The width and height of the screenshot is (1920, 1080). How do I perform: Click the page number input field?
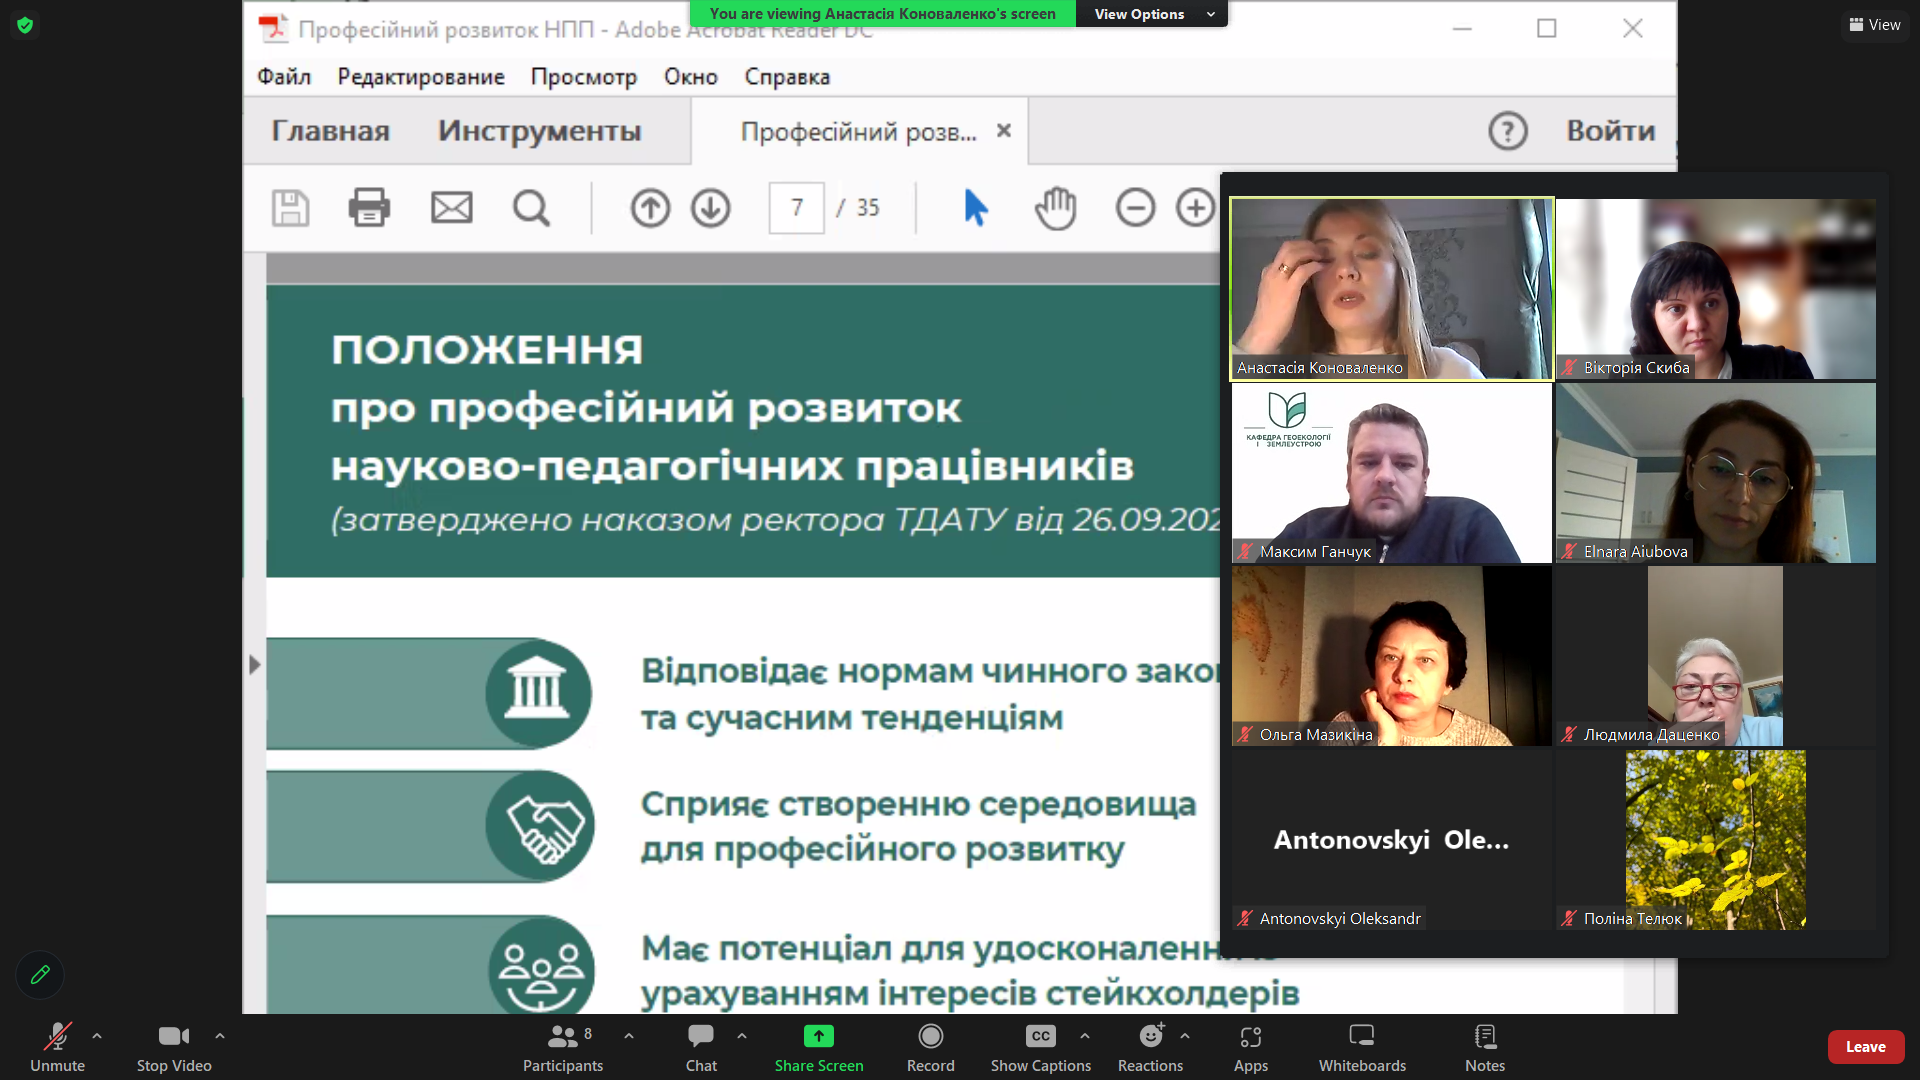tap(796, 207)
